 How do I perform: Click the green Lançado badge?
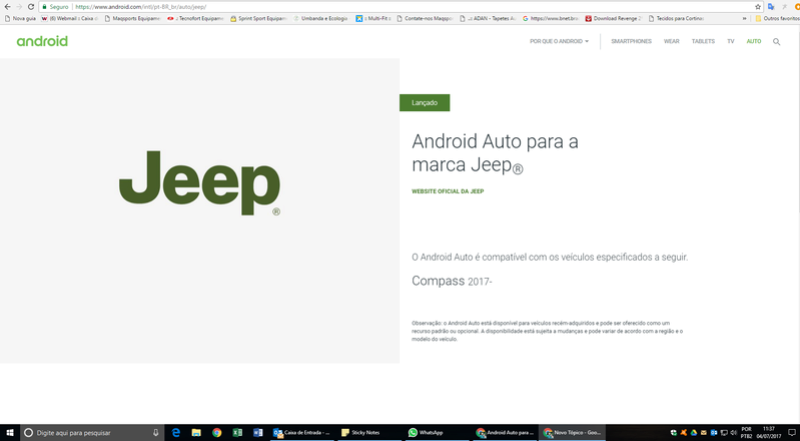[x=424, y=103]
